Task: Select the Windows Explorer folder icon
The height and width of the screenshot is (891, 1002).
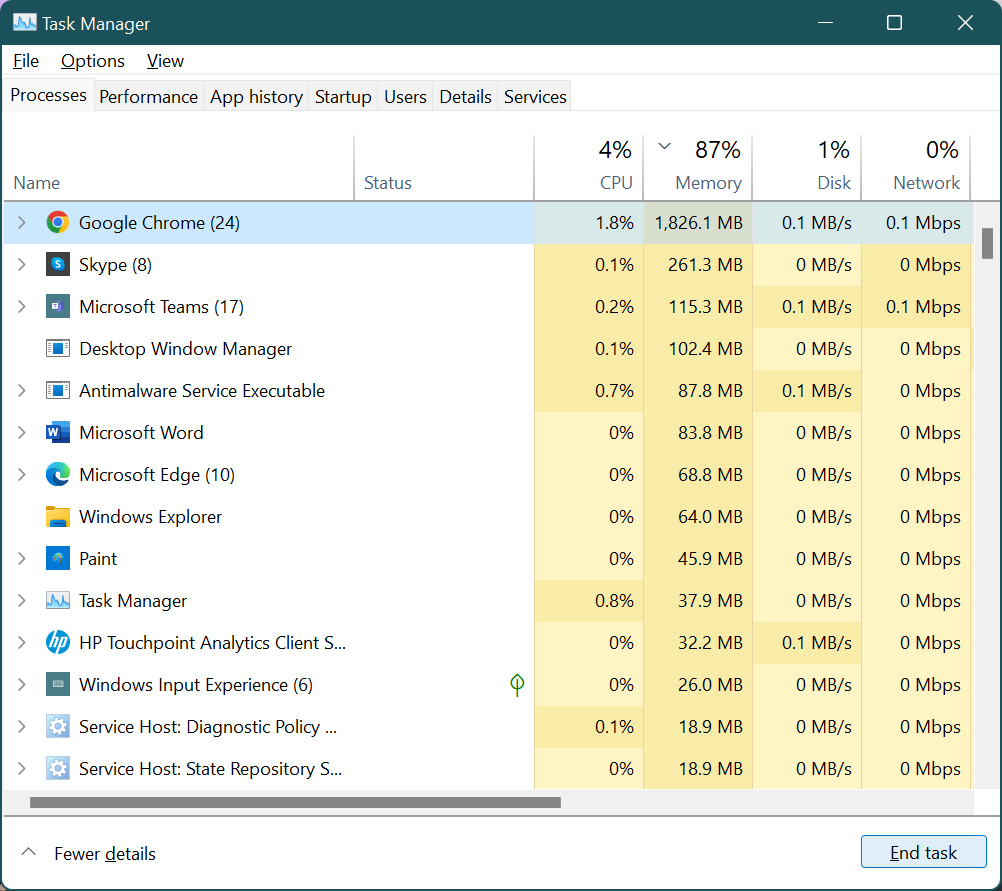Action: tap(58, 517)
